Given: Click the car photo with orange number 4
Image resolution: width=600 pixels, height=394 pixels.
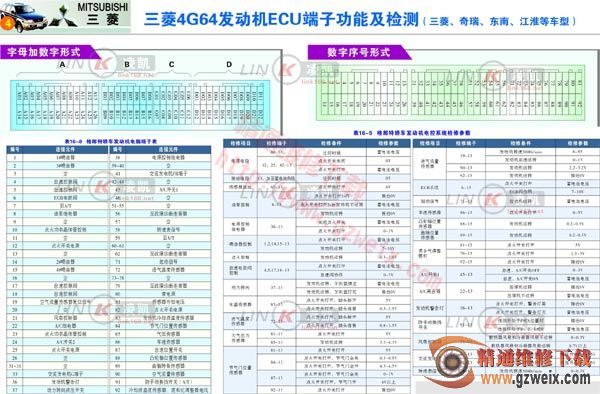Looking at the screenshot, I should (24, 17).
